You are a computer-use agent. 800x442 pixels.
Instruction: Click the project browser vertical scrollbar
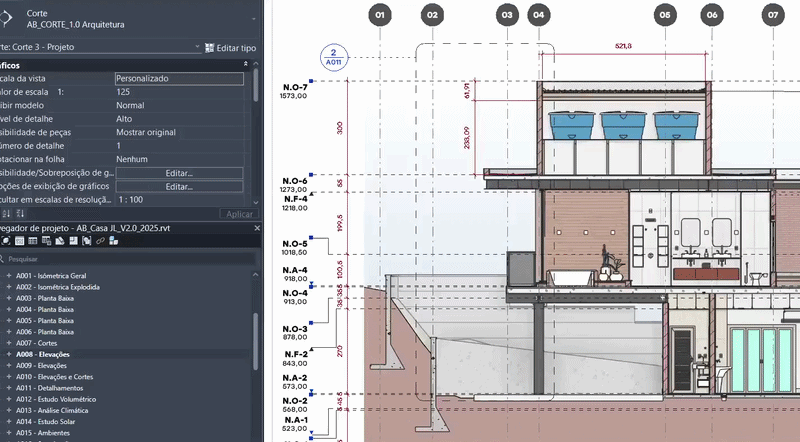pyautogui.click(x=256, y=341)
